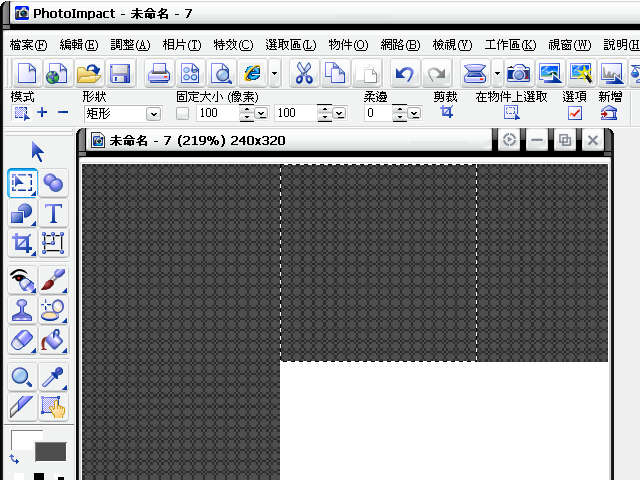Undo the last action
The height and width of the screenshot is (480, 640).
[x=404, y=74]
